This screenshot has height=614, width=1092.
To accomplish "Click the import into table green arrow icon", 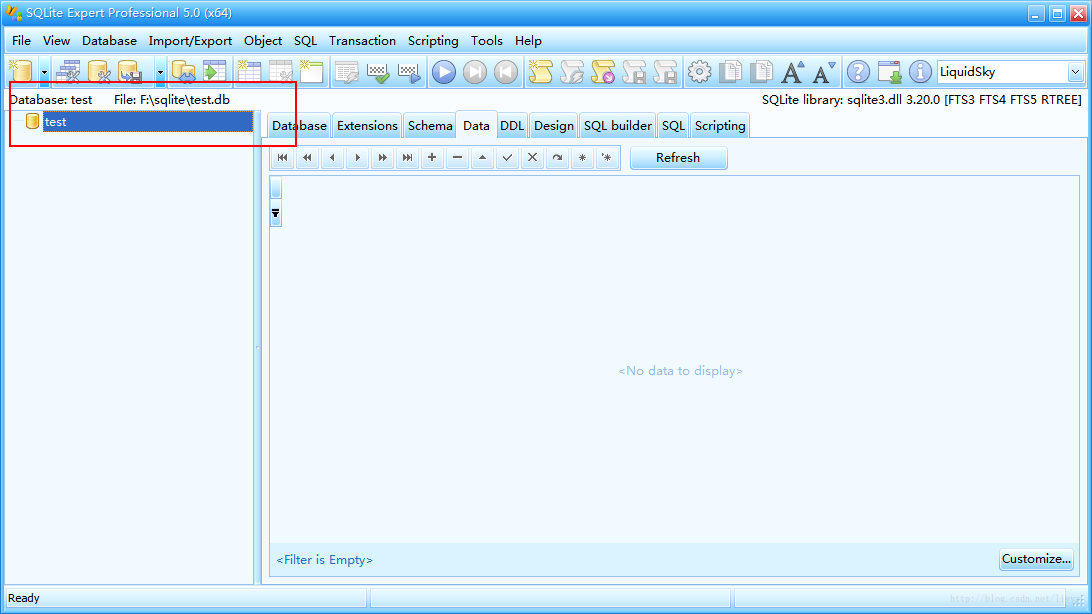I will pyautogui.click(x=214, y=72).
